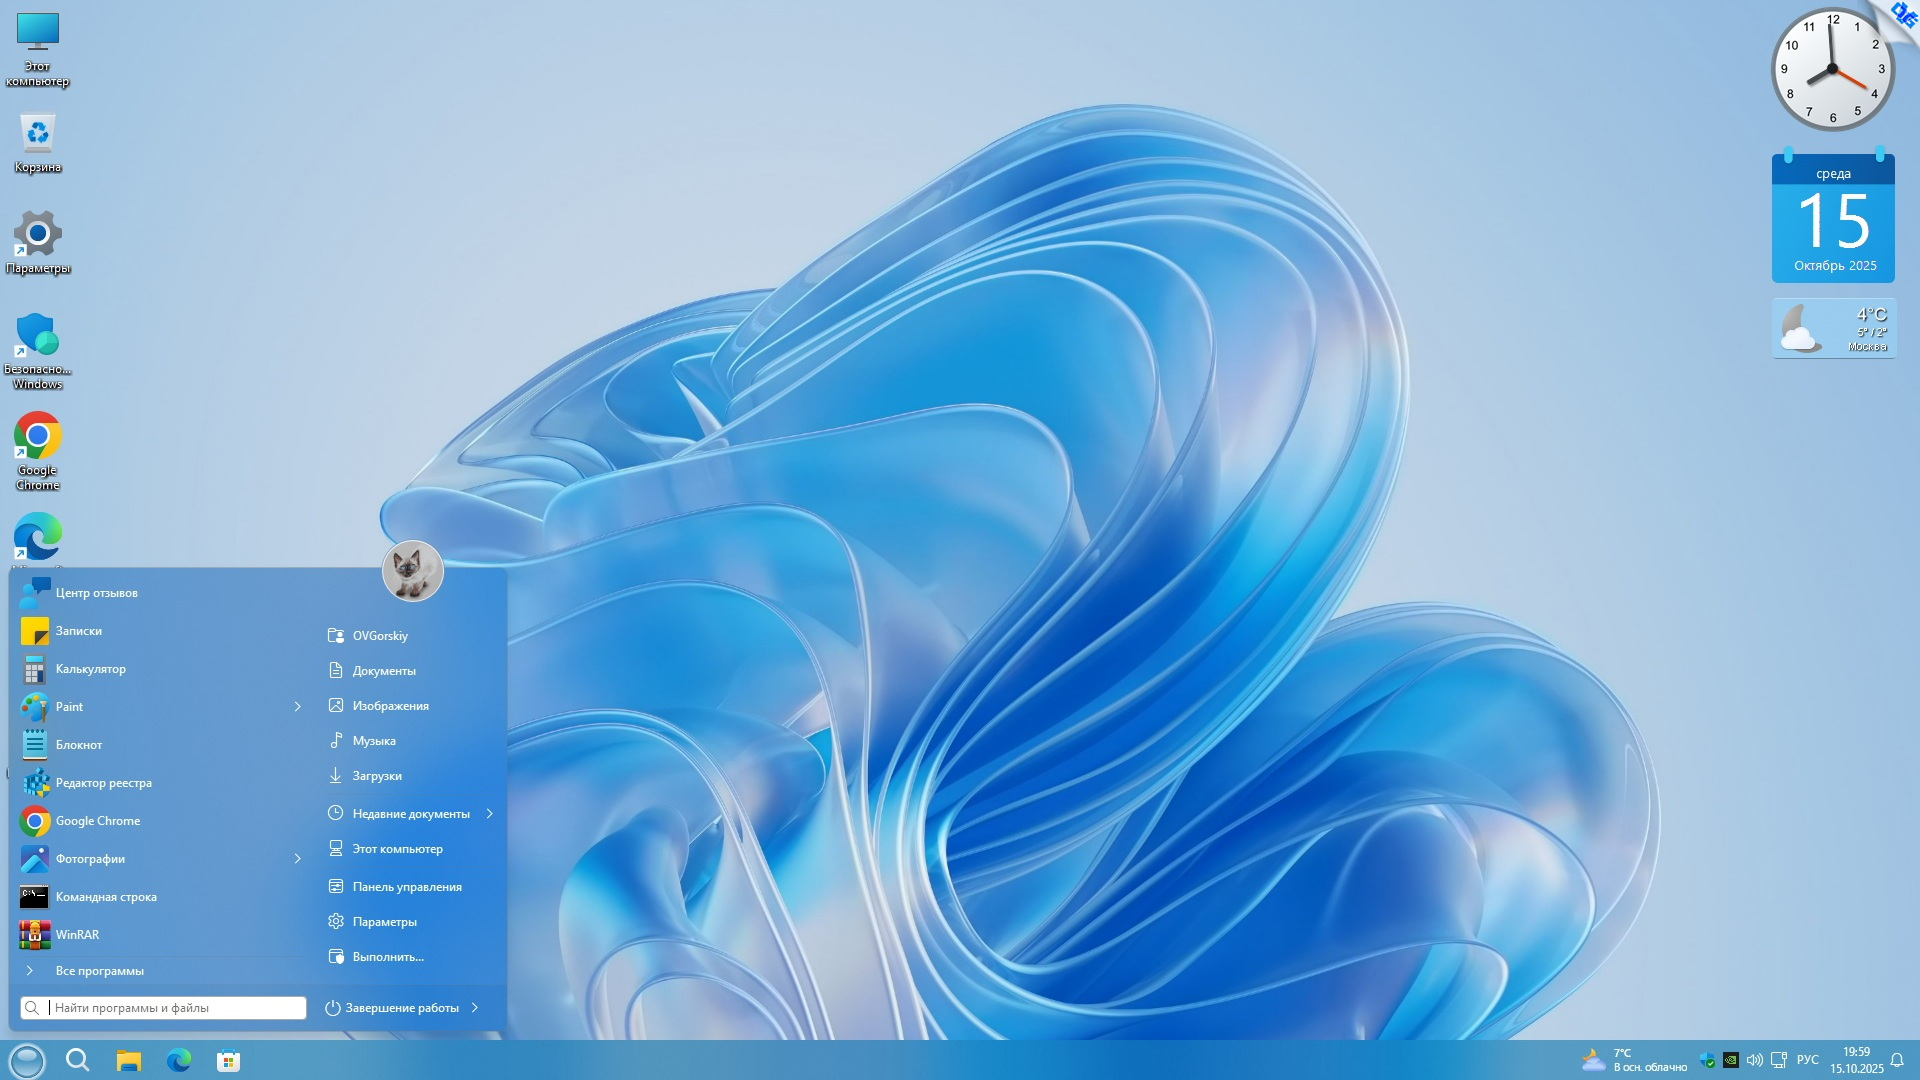Launch WinRAR from start menu

[77, 935]
